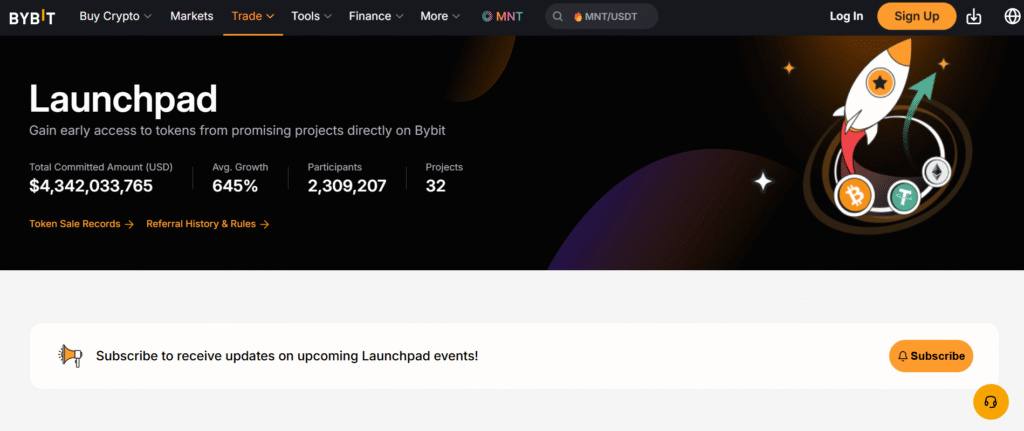Click the Total Committed Amount (USD) label
The height and width of the screenshot is (431, 1024).
pos(101,167)
